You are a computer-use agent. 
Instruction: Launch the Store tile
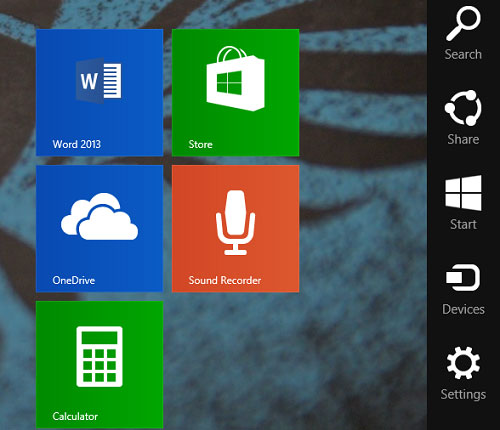[235, 92]
